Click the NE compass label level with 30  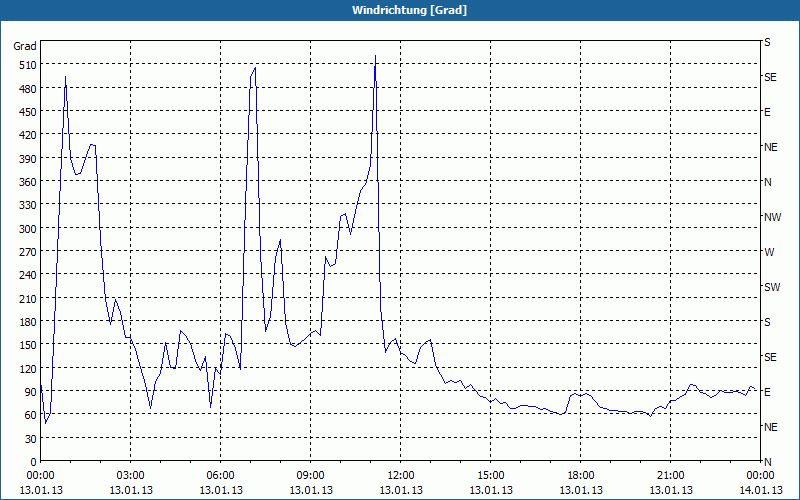point(770,427)
